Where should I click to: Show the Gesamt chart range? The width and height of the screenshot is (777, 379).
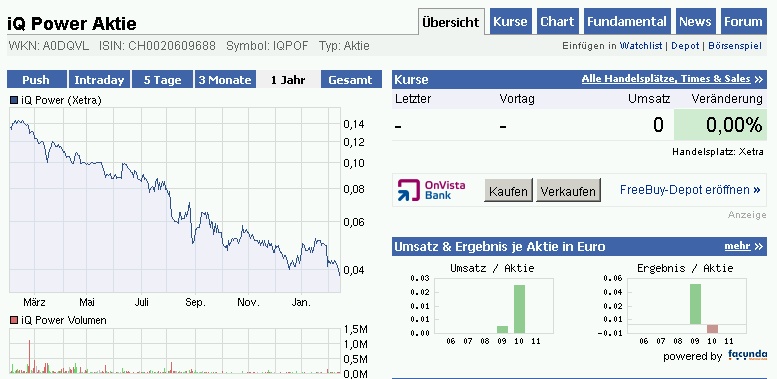pyautogui.click(x=351, y=79)
